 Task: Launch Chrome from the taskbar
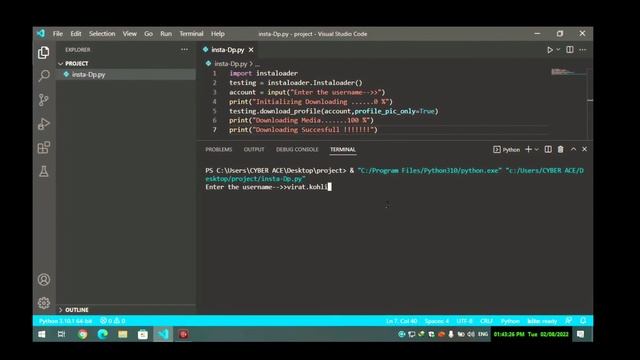click(82, 334)
